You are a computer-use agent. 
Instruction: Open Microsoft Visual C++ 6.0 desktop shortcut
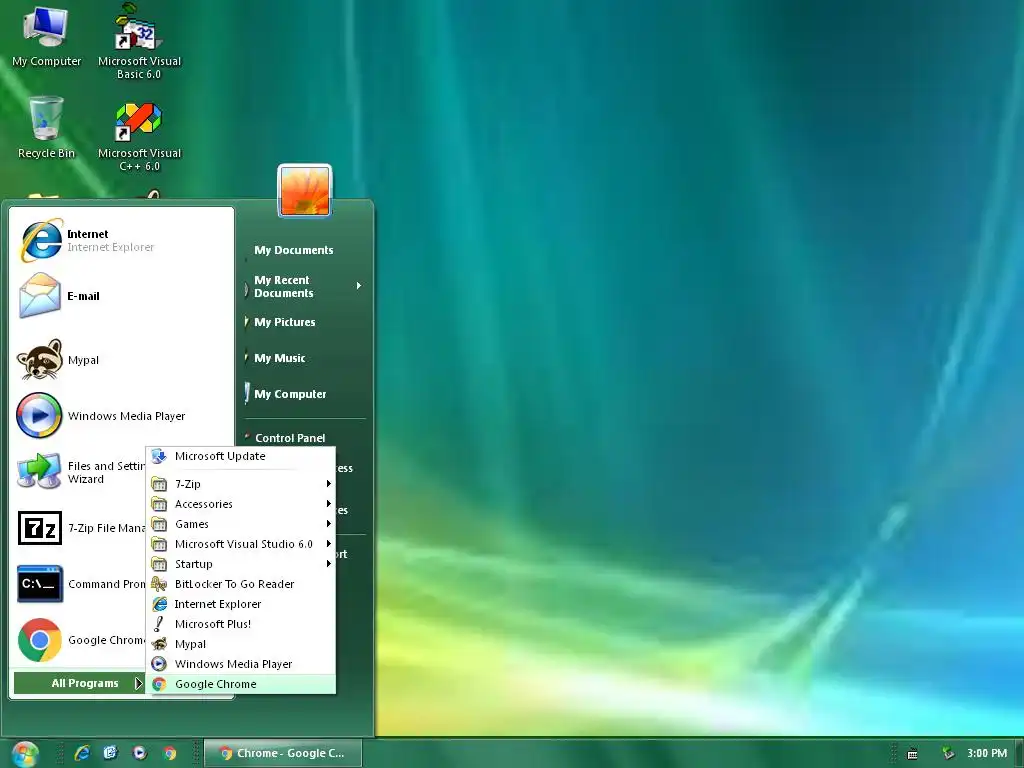139,136
